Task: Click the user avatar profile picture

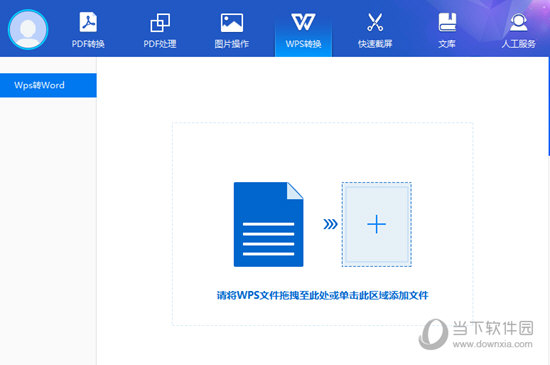Action: tap(28, 29)
